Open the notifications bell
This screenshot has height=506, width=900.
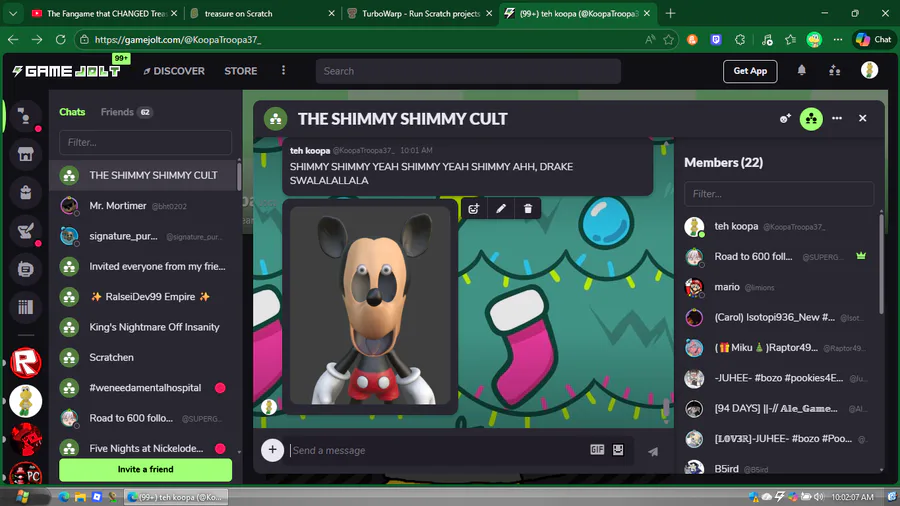801,71
